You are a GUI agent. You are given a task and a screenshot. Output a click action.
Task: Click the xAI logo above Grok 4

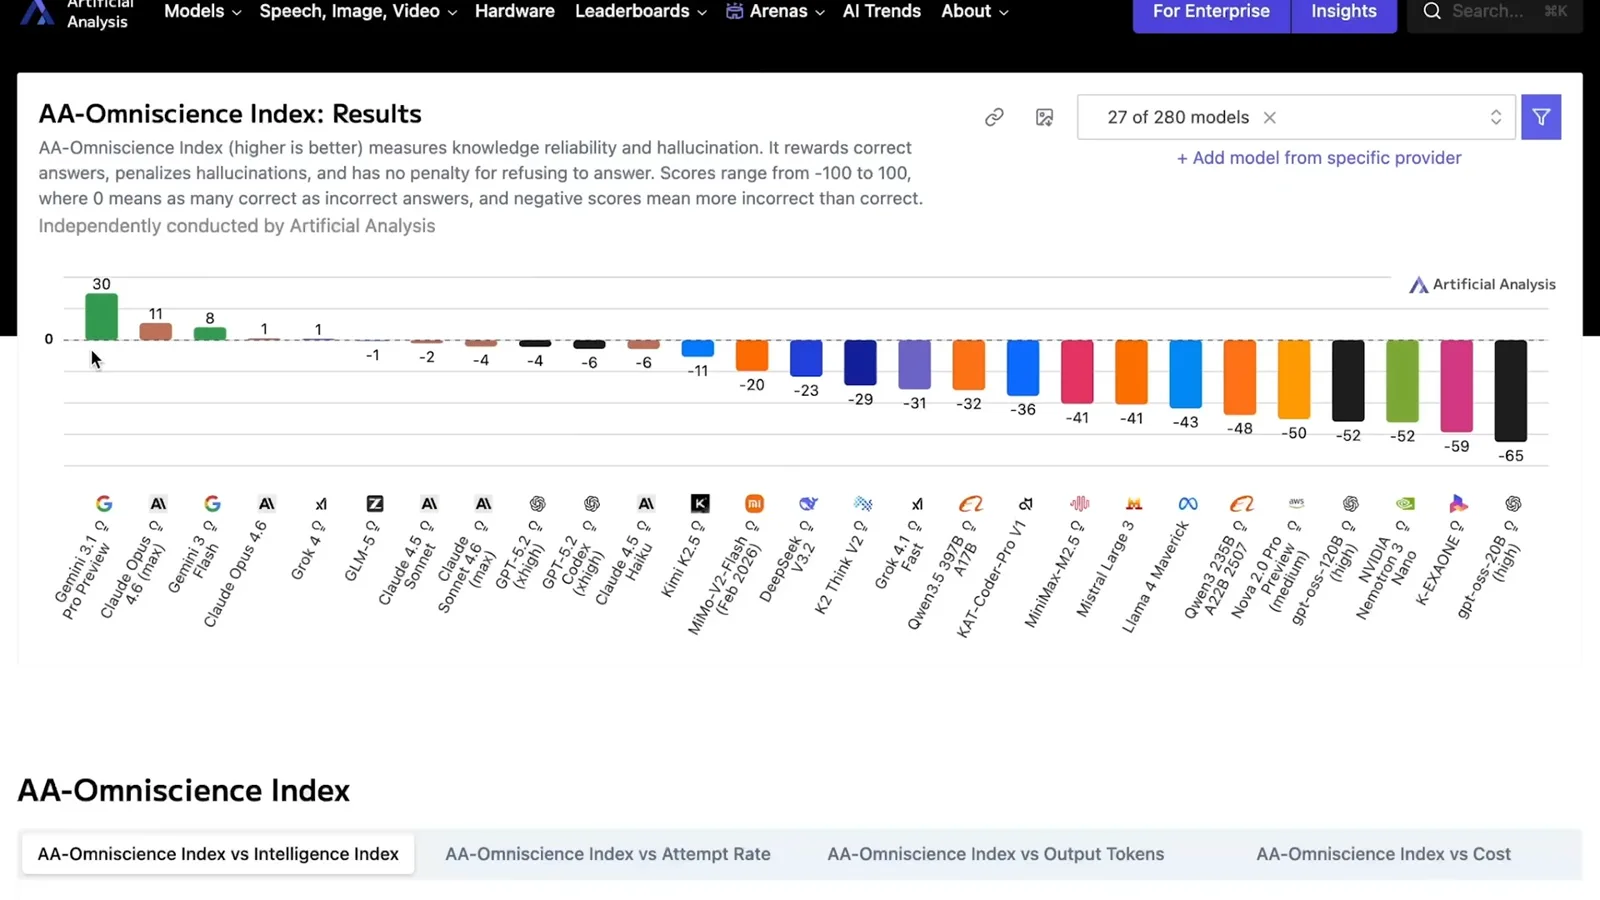click(x=321, y=504)
